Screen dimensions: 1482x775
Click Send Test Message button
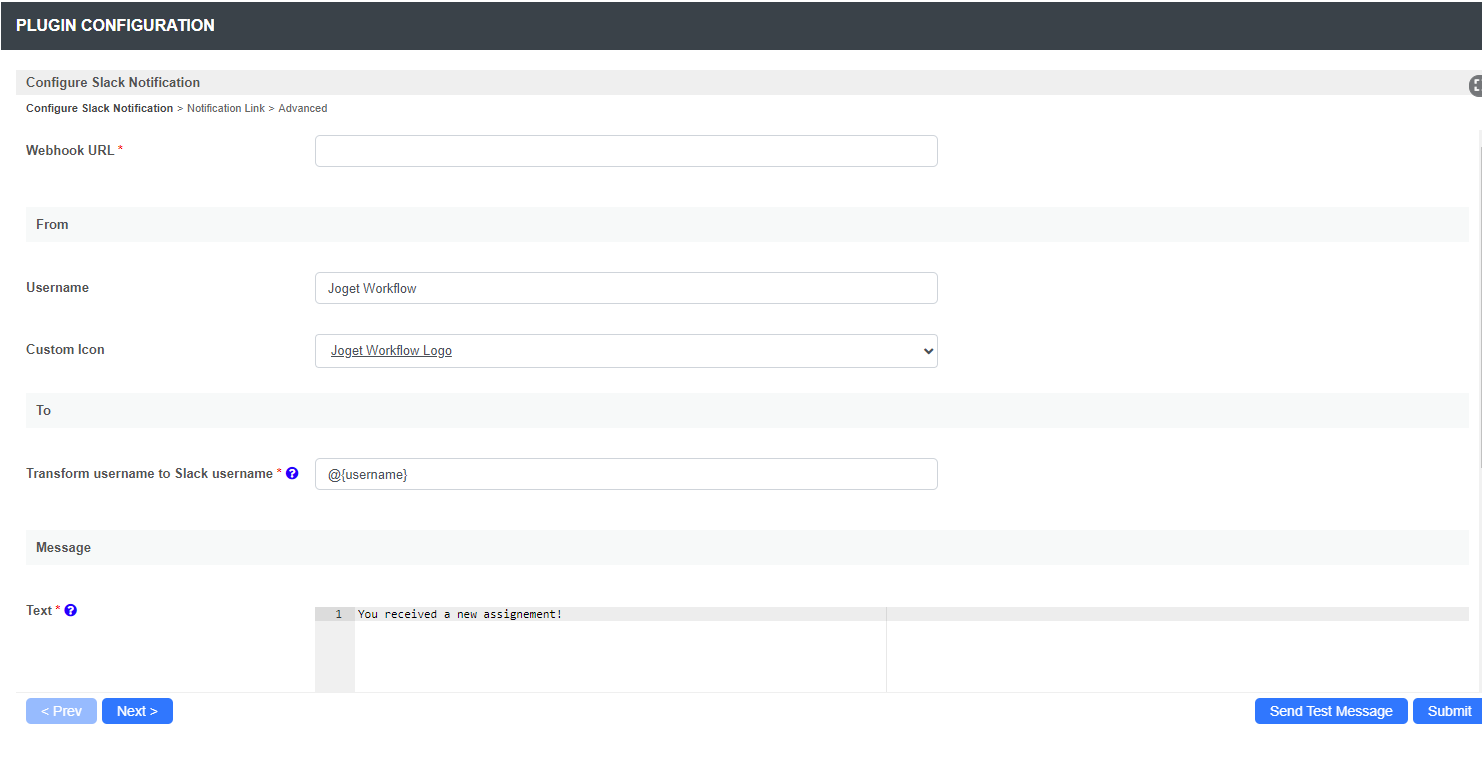pos(1330,711)
